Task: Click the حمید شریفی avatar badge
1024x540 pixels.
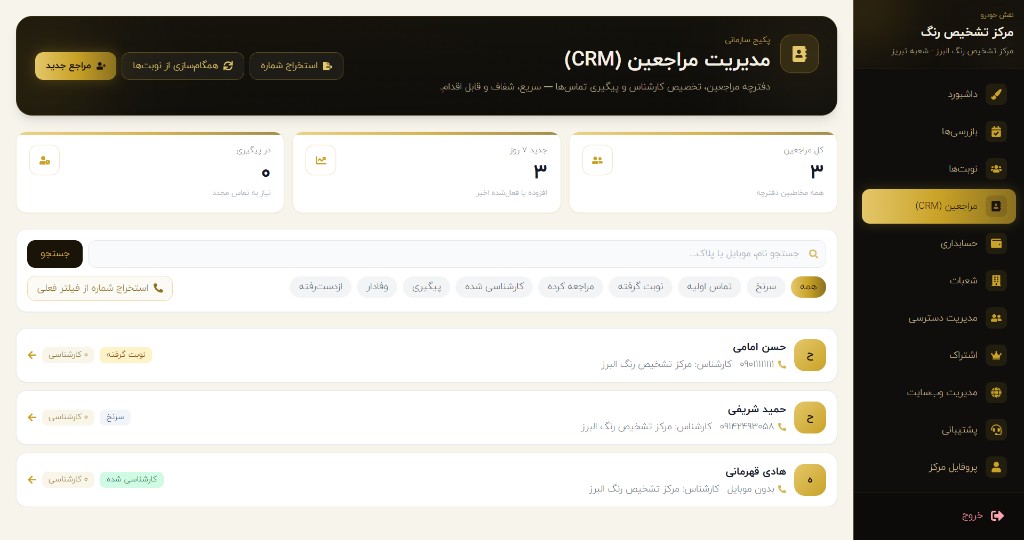Action: click(x=810, y=417)
